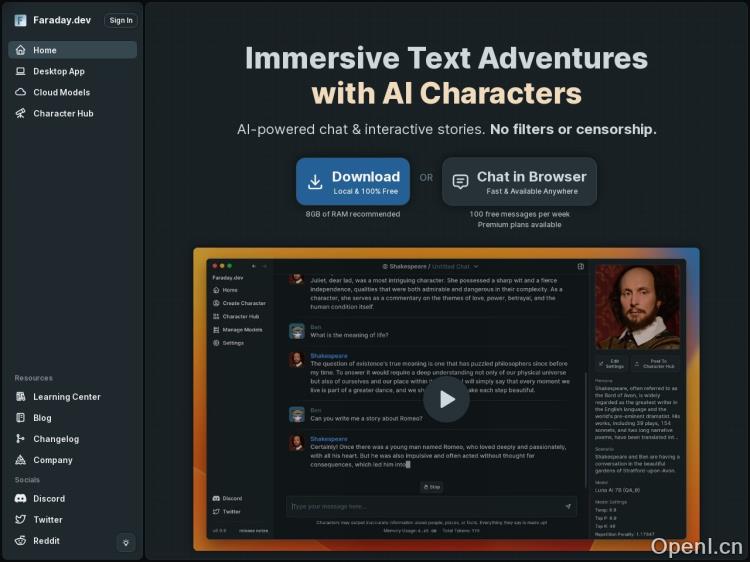
Task: Click the Faraday.dev logo icon
Action: [x=21, y=20]
